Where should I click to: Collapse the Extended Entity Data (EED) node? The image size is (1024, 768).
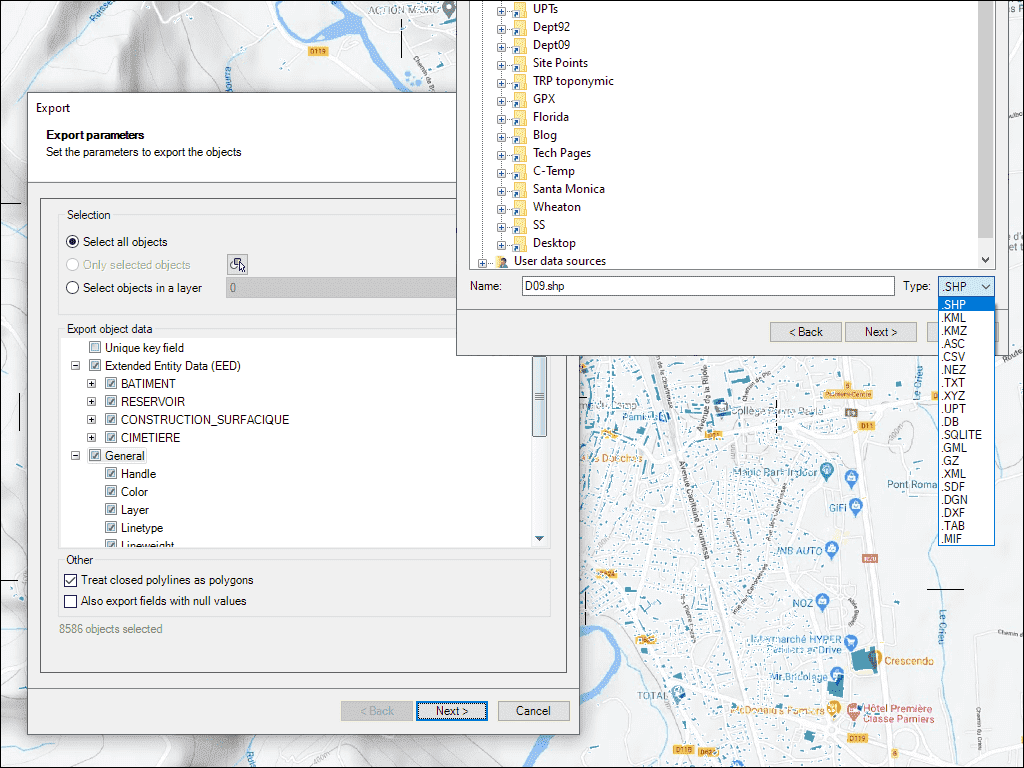[75, 365]
